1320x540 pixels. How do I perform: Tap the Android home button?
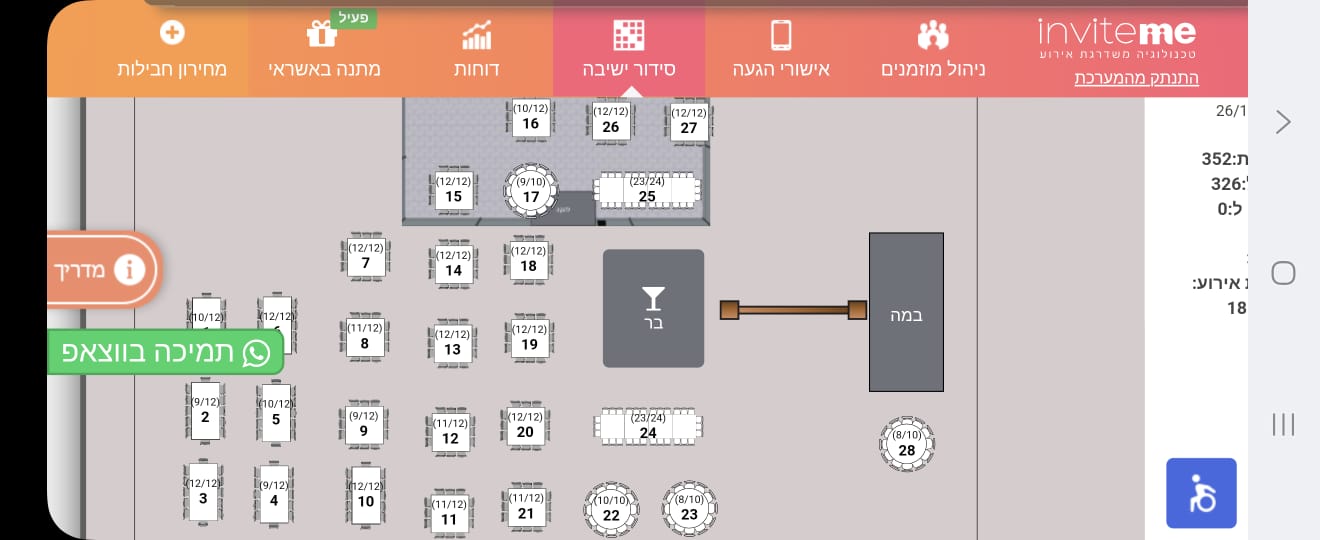click(x=1283, y=273)
